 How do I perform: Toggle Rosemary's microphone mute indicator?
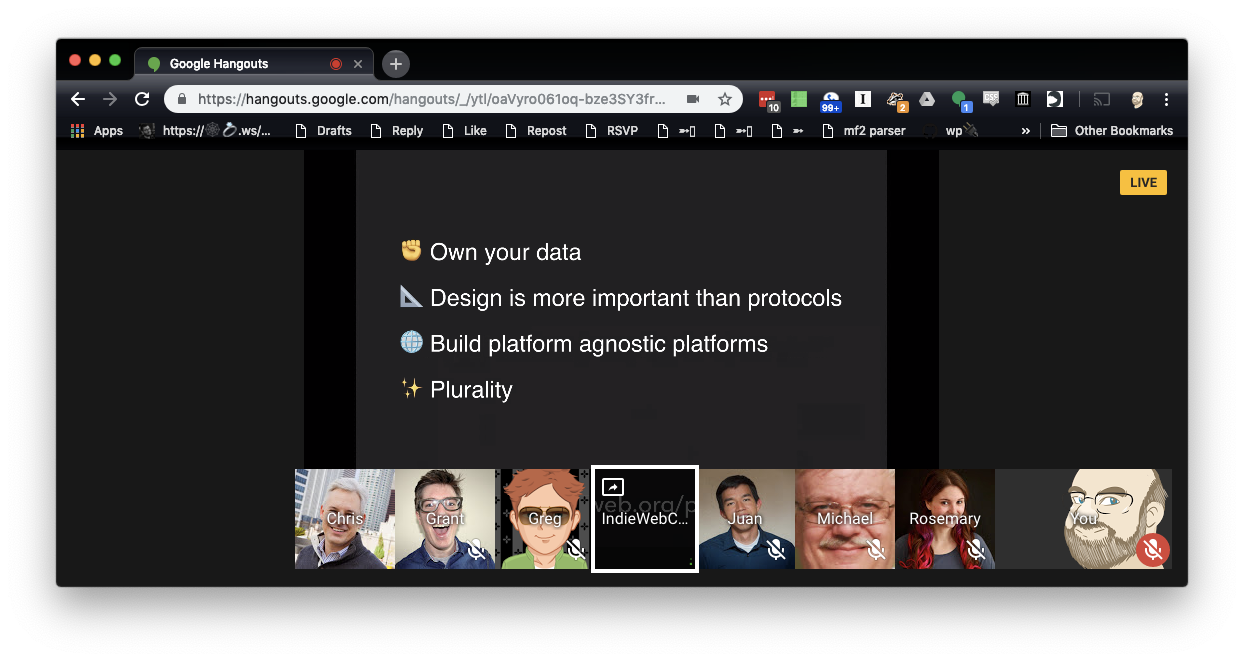tap(975, 550)
